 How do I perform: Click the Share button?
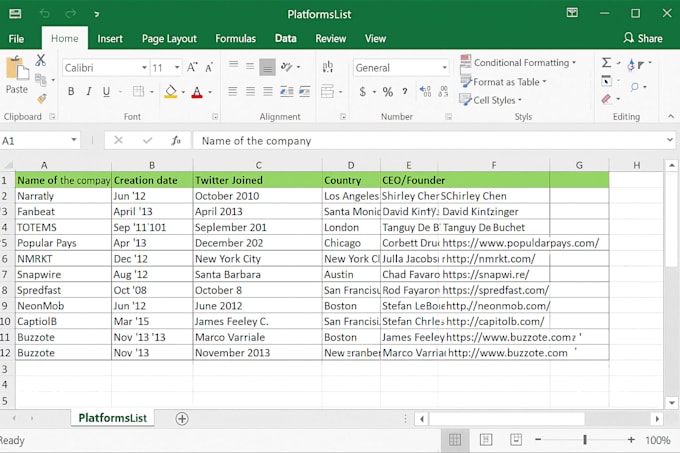(x=643, y=38)
